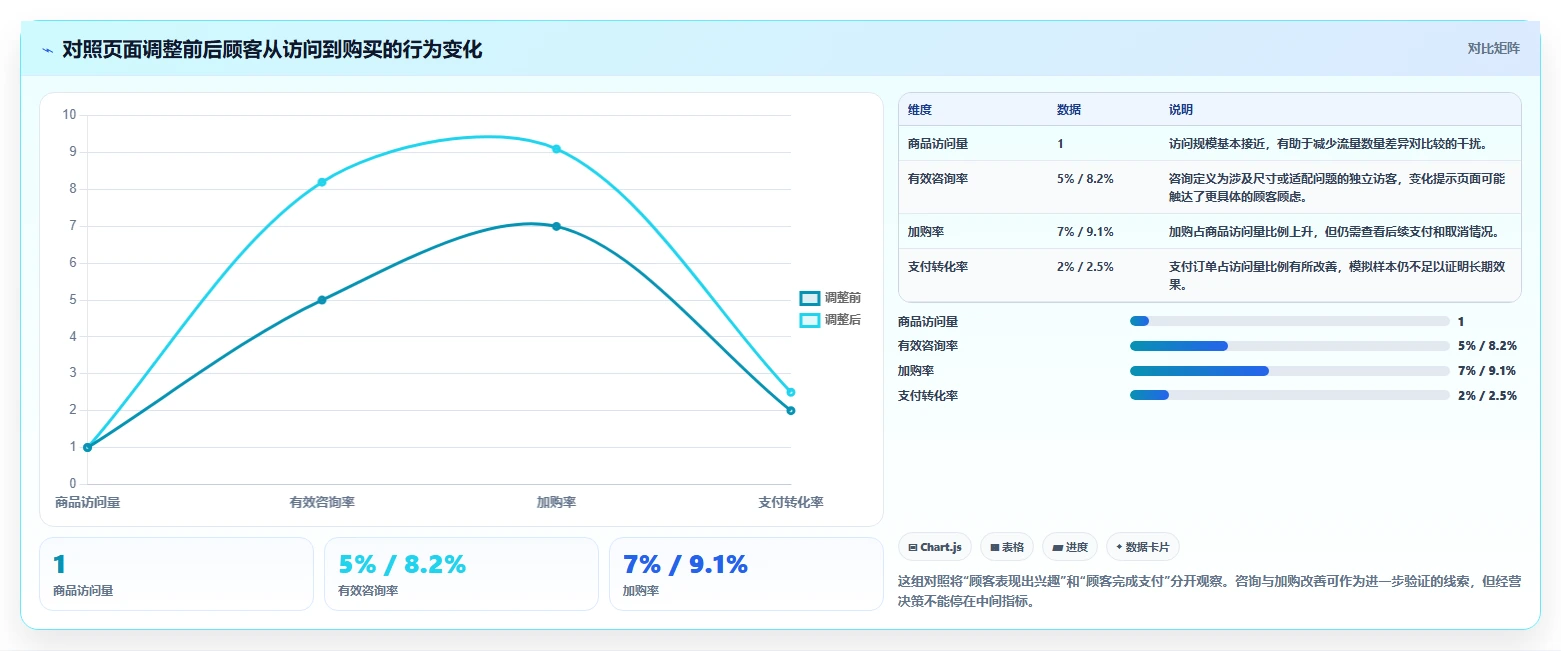
Task: Toggle the 调整后 legend entry
Action: 830,320
